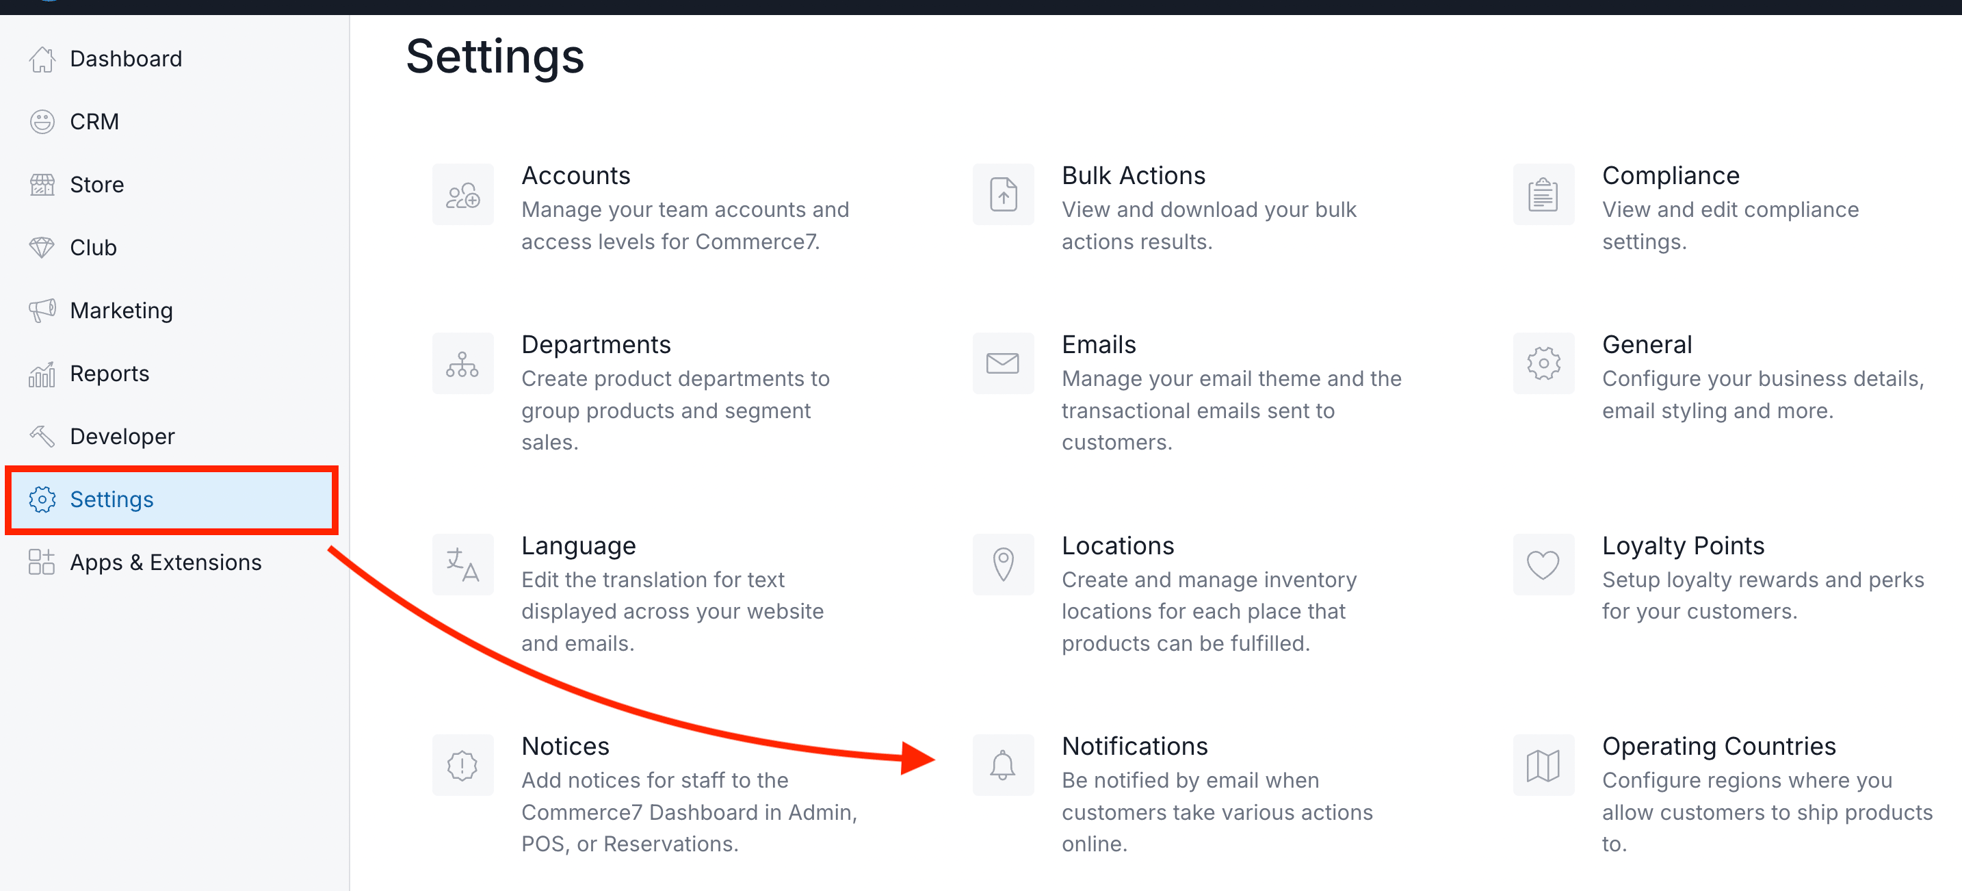
Task: Navigate to Store in sidebar
Action: (x=97, y=185)
